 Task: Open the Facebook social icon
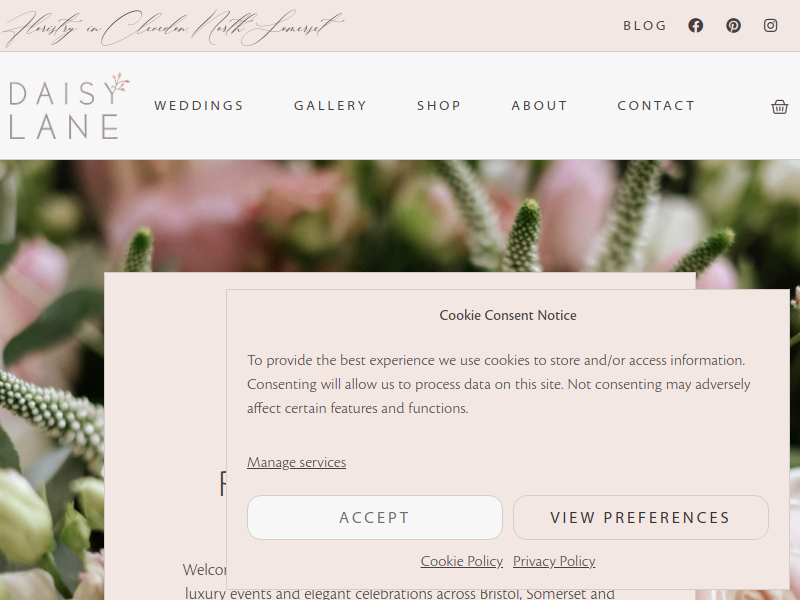[x=695, y=26]
